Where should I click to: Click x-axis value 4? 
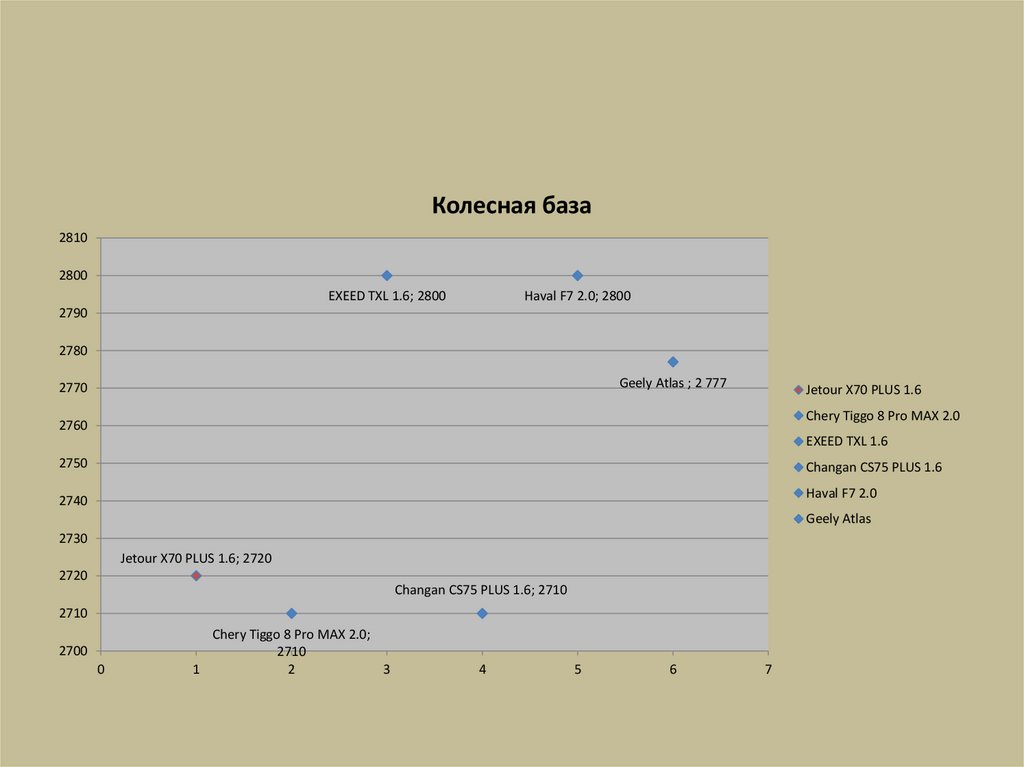pos(482,670)
